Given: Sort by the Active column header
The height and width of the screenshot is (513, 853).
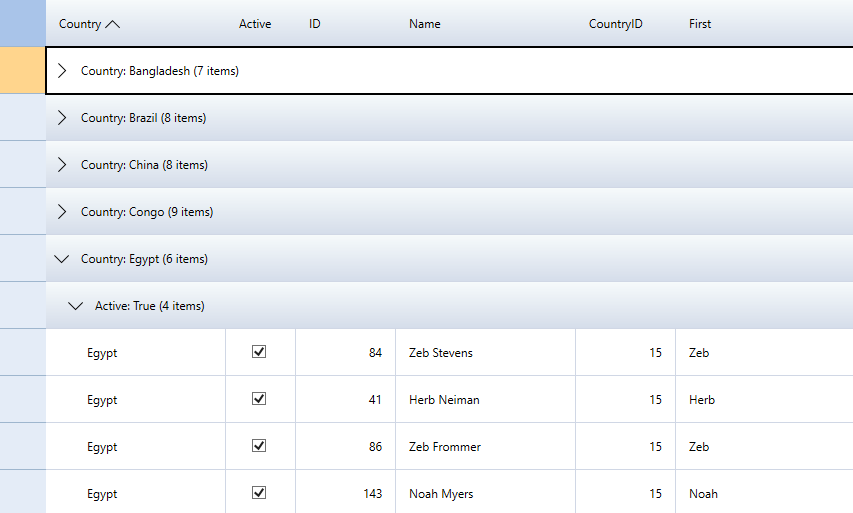Looking at the screenshot, I should point(255,24).
